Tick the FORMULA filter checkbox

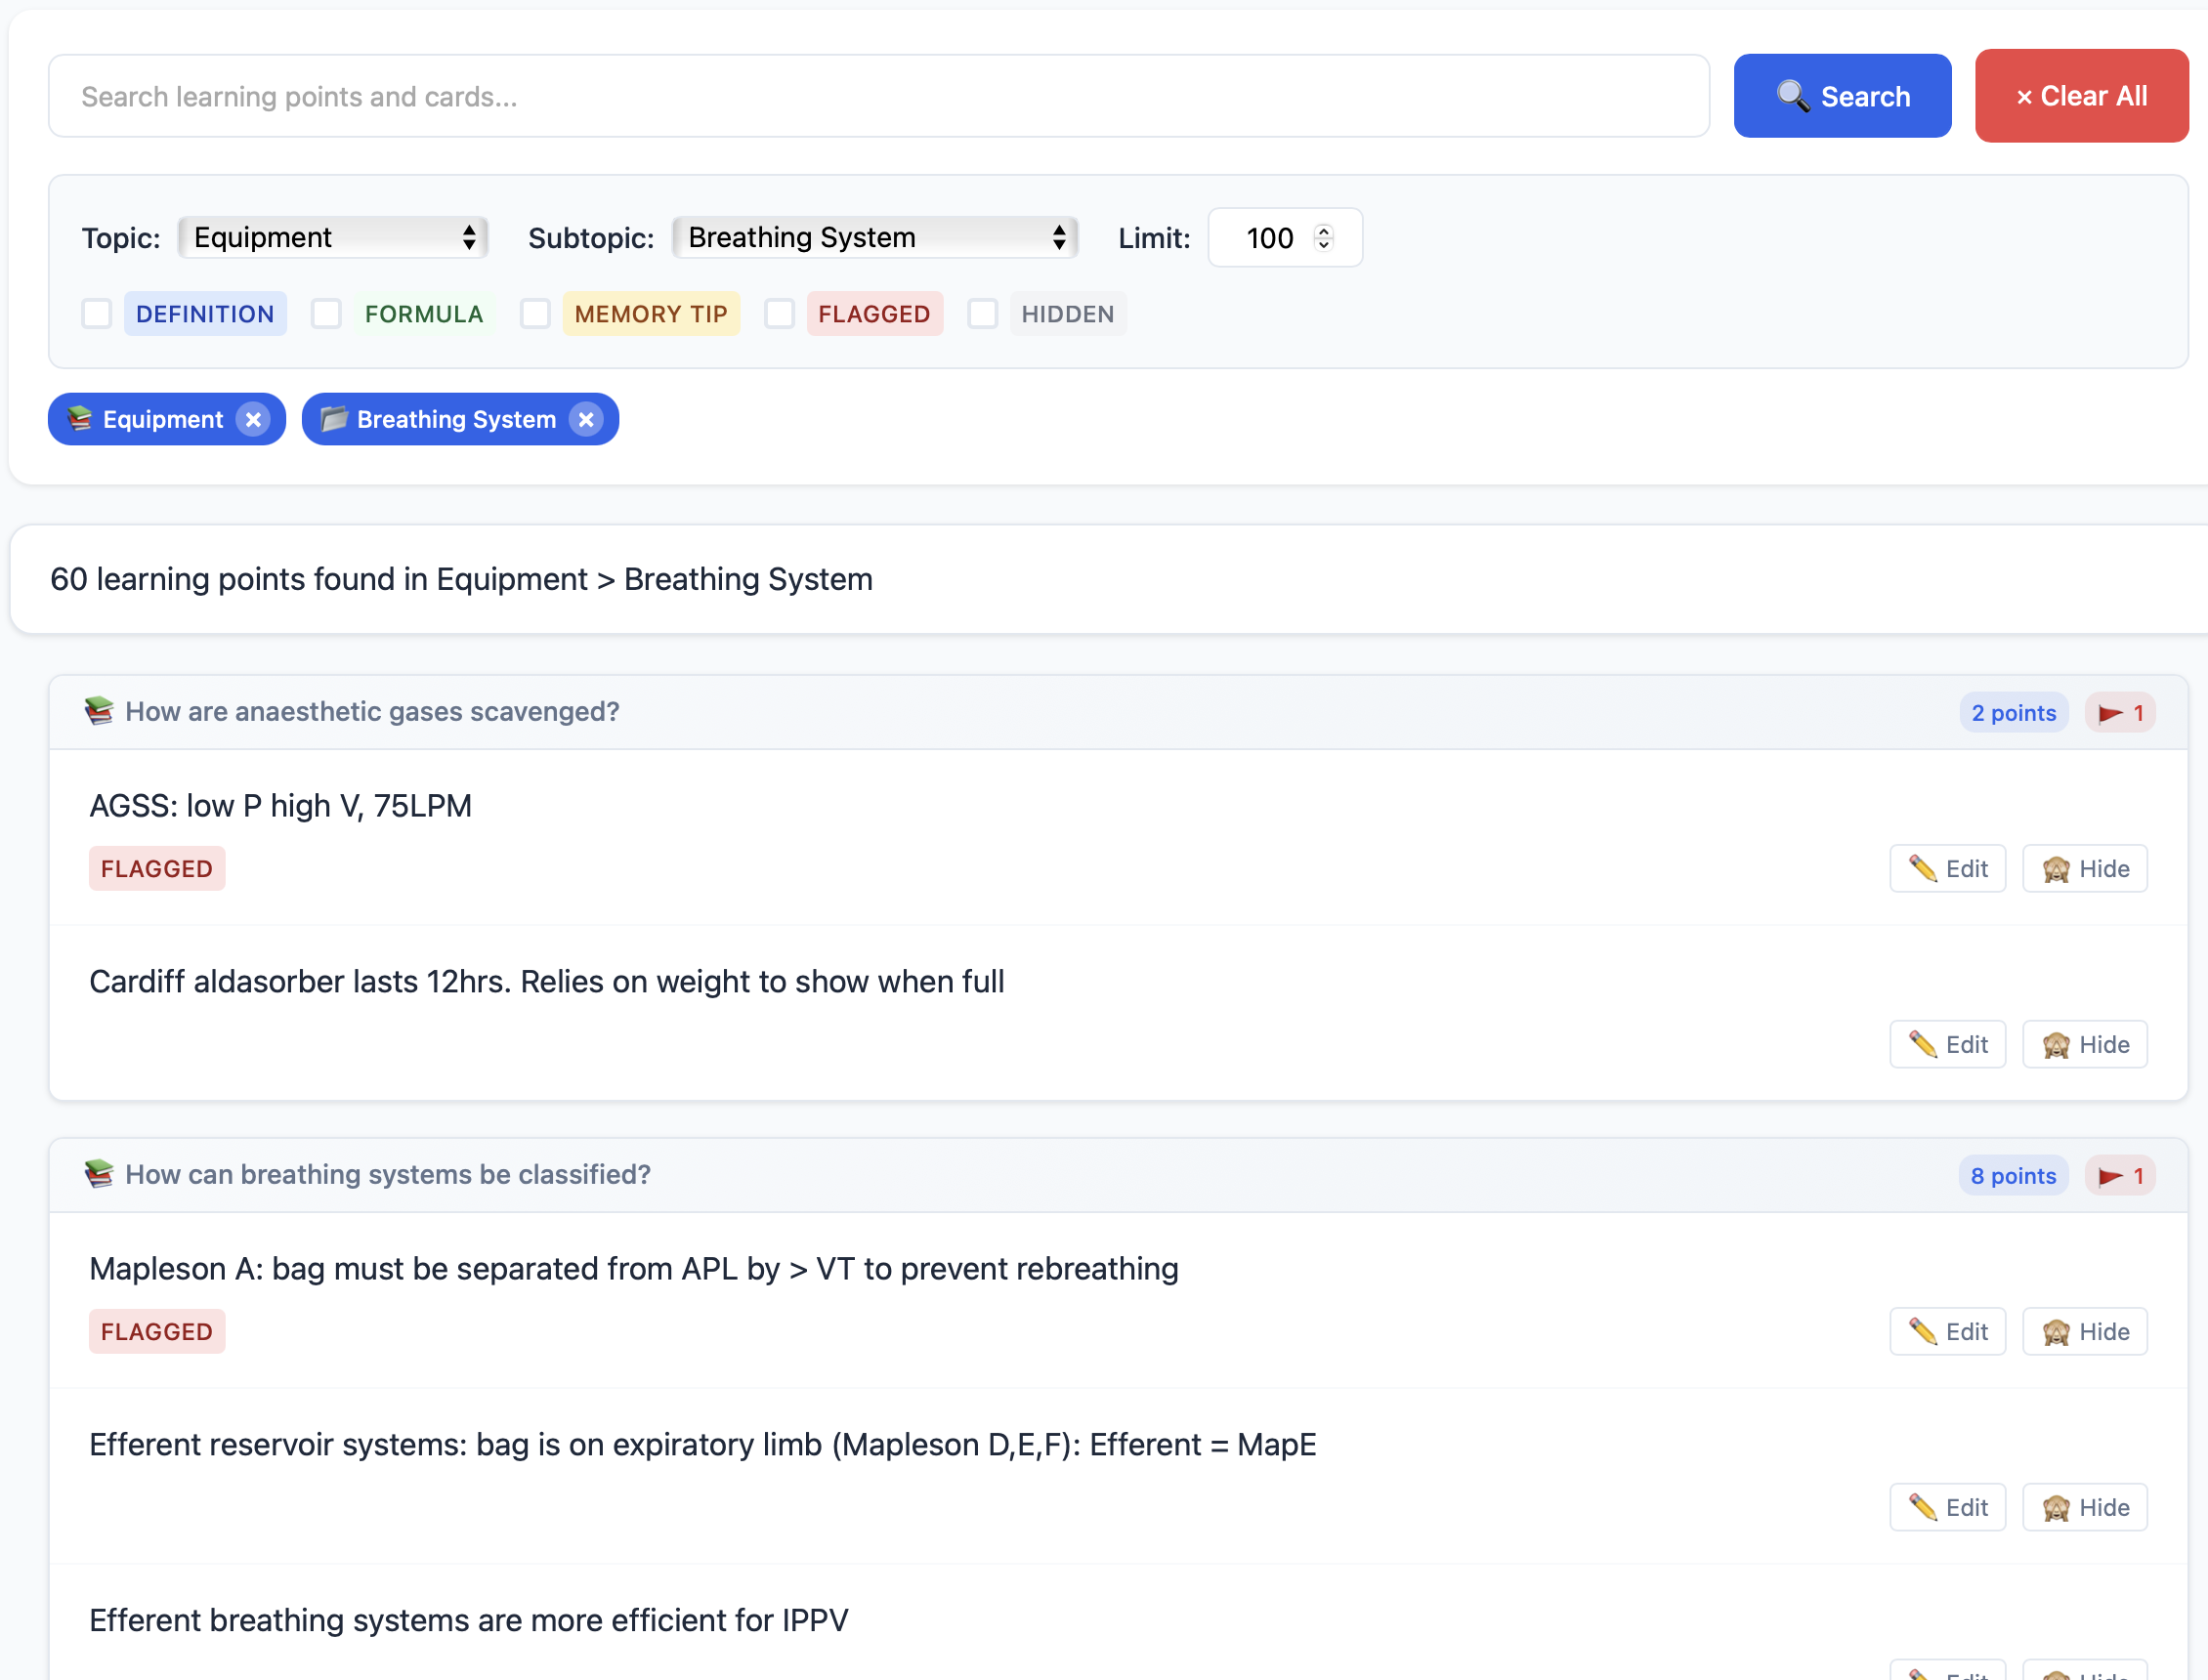pos(326,314)
